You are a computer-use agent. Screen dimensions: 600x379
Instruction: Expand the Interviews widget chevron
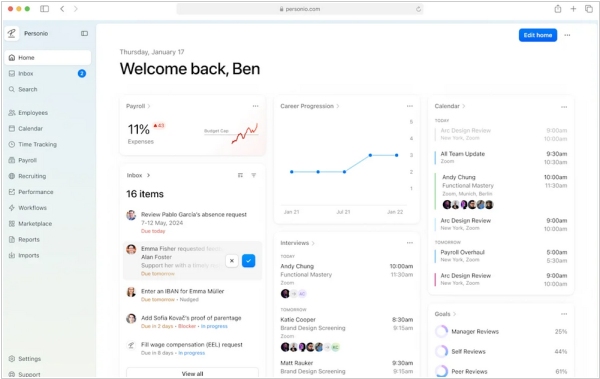pyautogui.click(x=313, y=243)
